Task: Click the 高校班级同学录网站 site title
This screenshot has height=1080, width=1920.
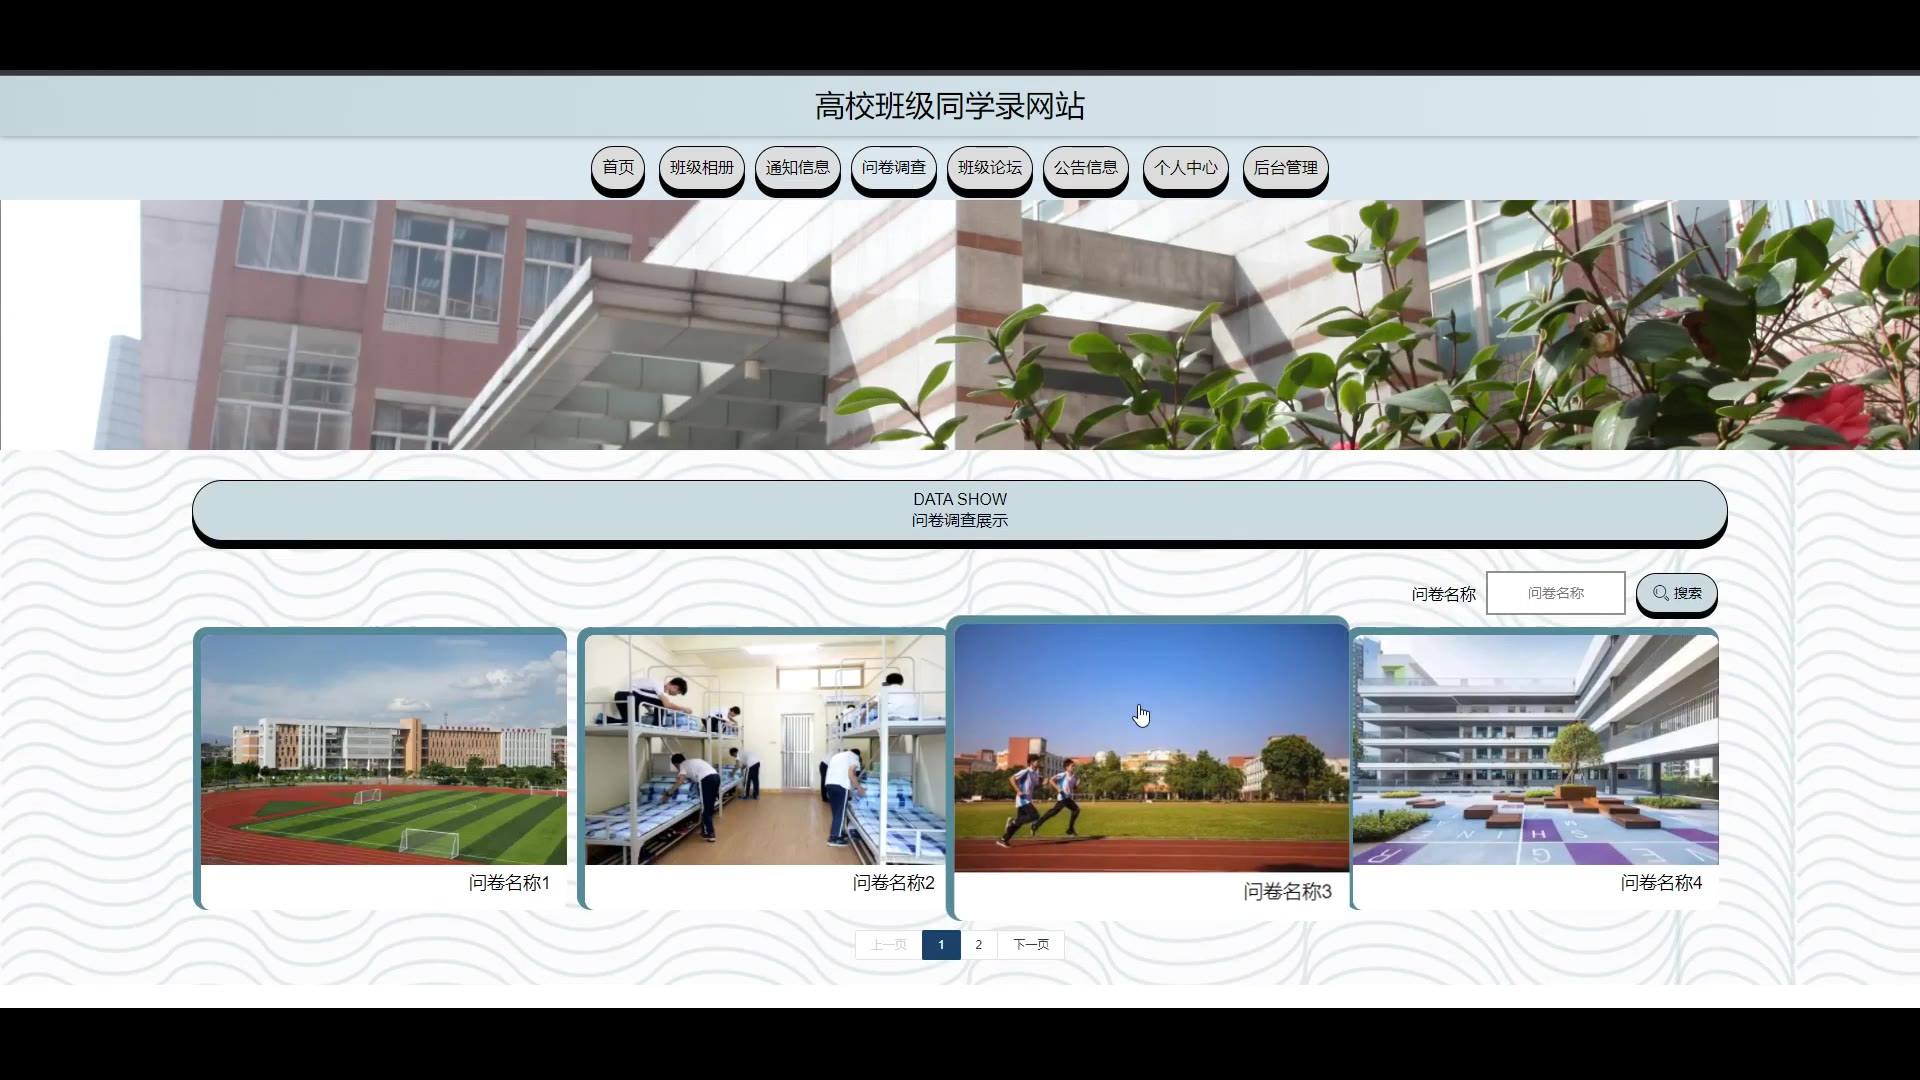Action: 950,106
